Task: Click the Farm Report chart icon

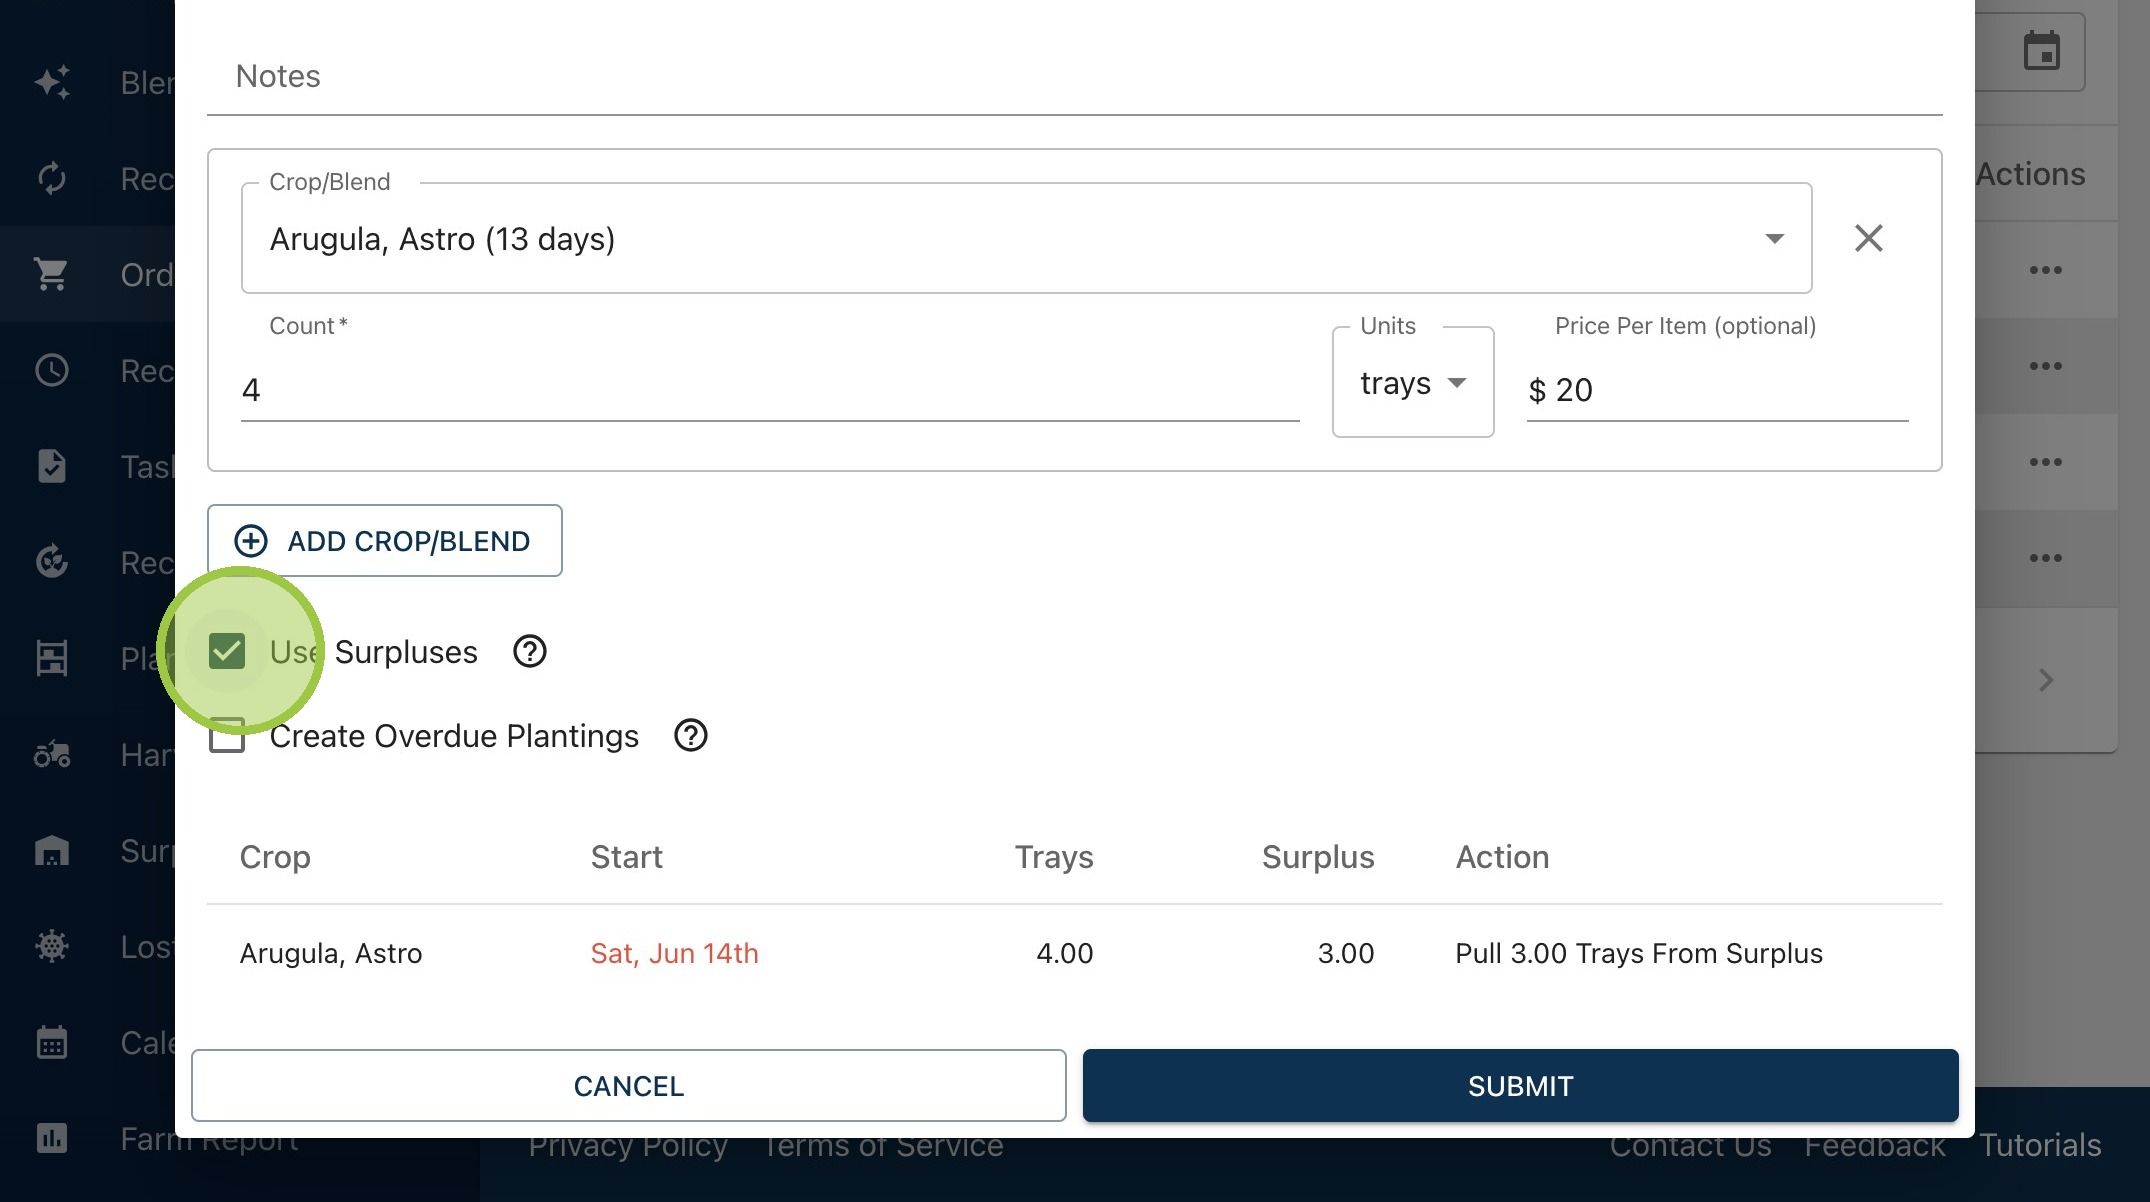Action: point(51,1138)
